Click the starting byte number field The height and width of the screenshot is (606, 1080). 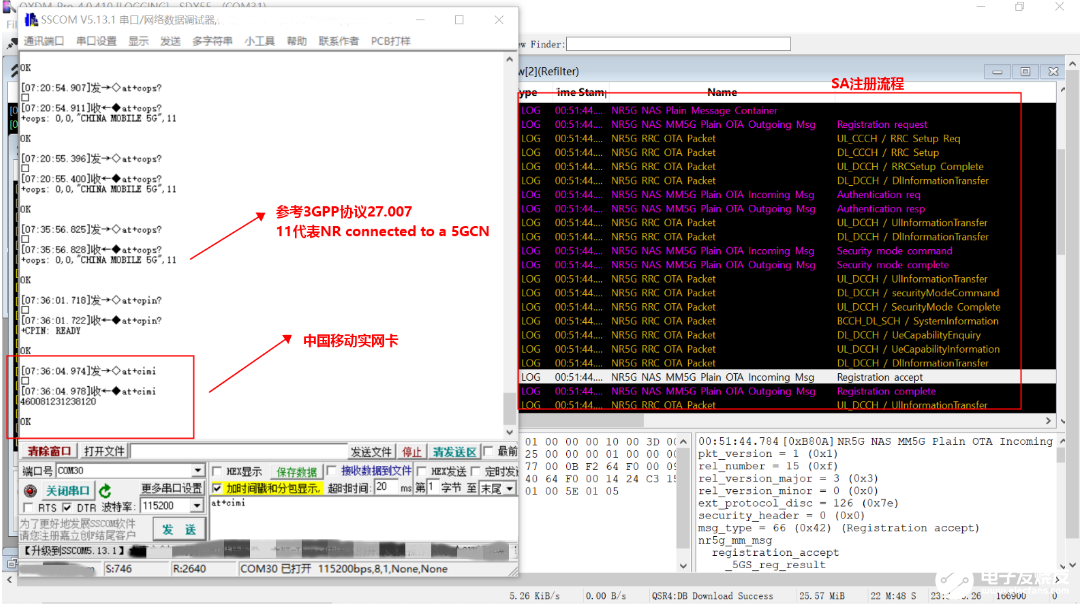(x=433, y=488)
